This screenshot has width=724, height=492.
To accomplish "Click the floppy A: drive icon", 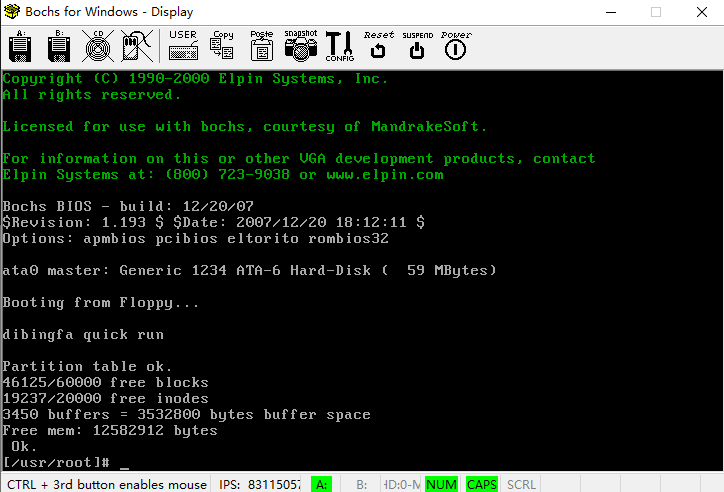I will [20, 46].
